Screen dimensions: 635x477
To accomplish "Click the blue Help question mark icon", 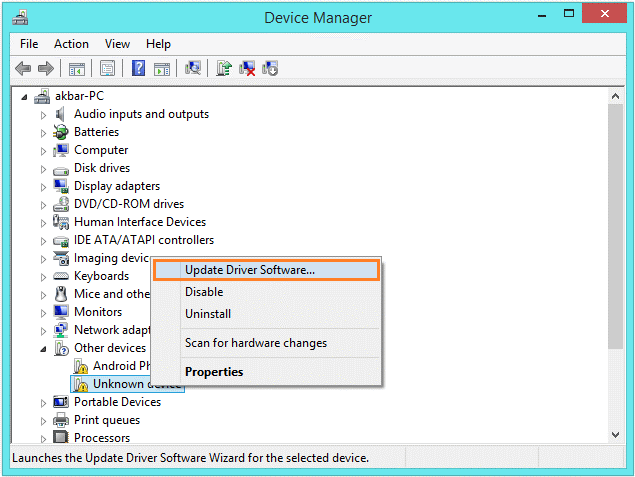I will click(139, 68).
